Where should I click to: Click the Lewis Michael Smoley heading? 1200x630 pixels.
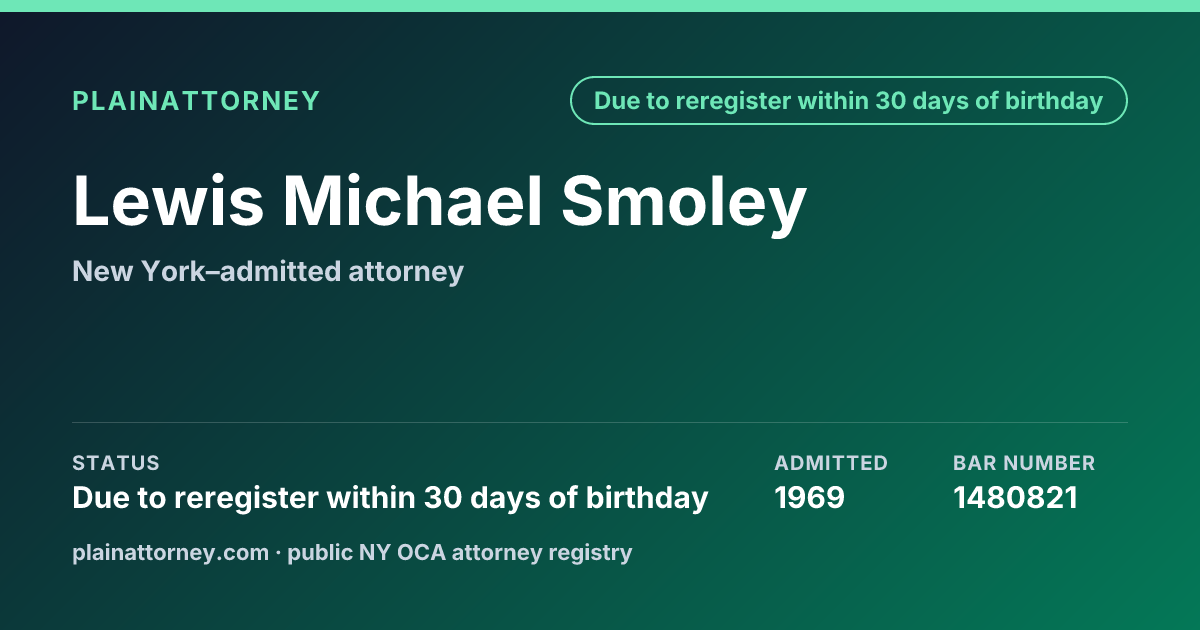[x=440, y=202]
